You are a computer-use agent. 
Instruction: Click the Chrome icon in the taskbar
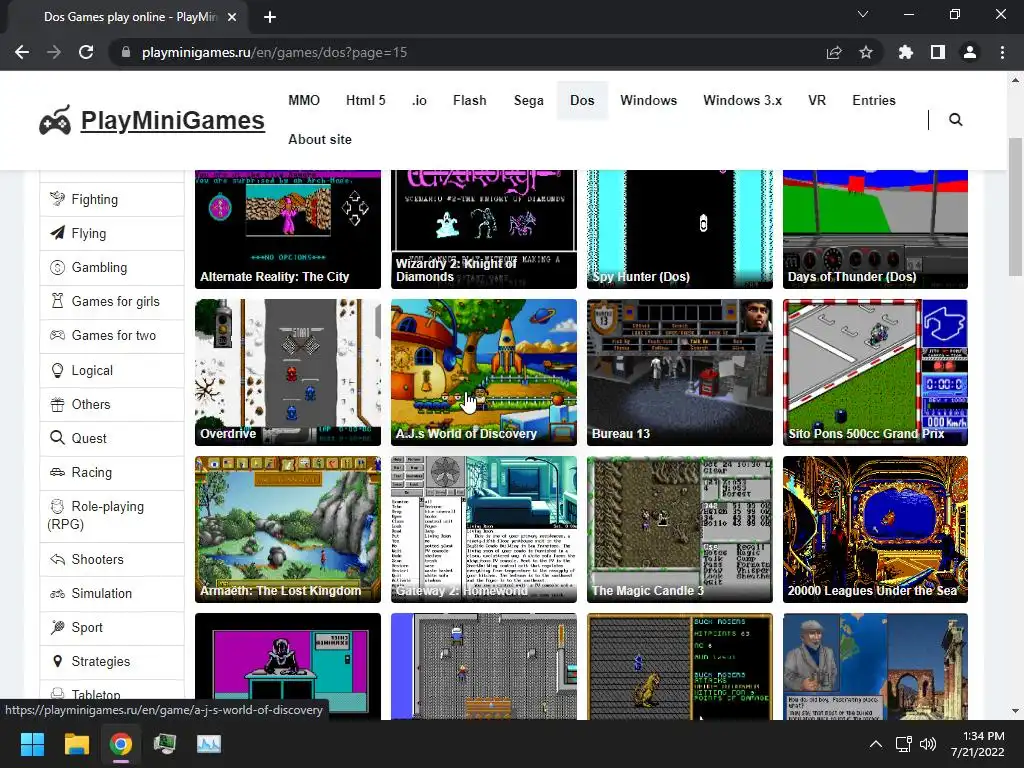coord(121,744)
